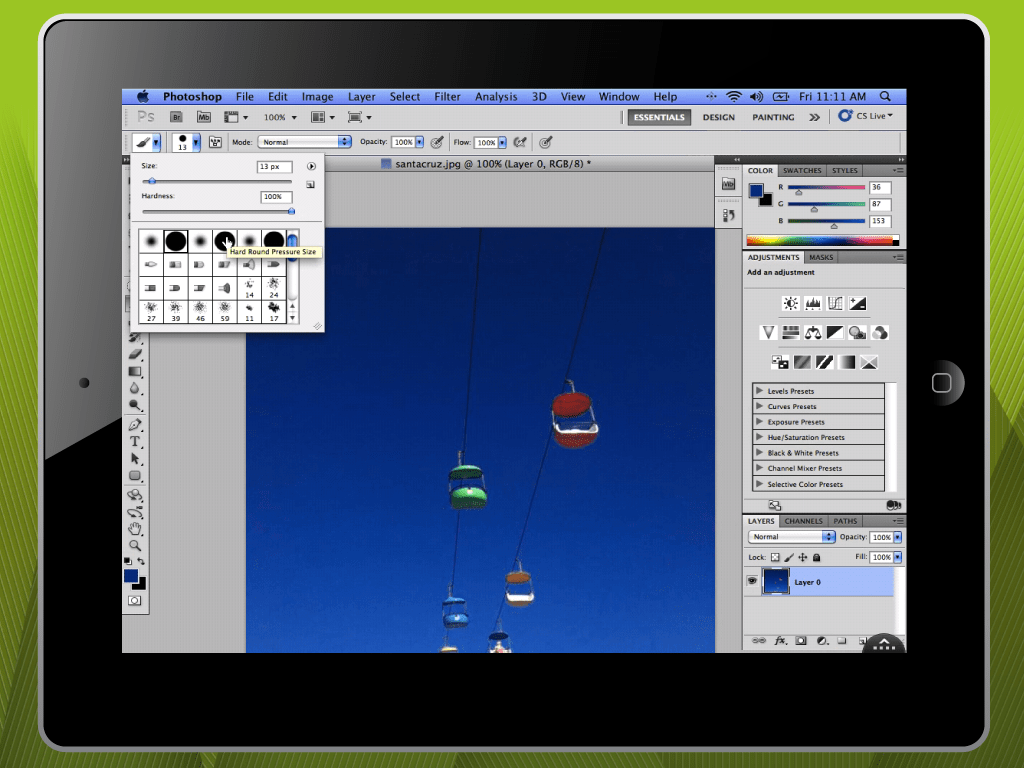Open the Brightness/Contrast adjustment
This screenshot has height=768, width=1024.
791,303
